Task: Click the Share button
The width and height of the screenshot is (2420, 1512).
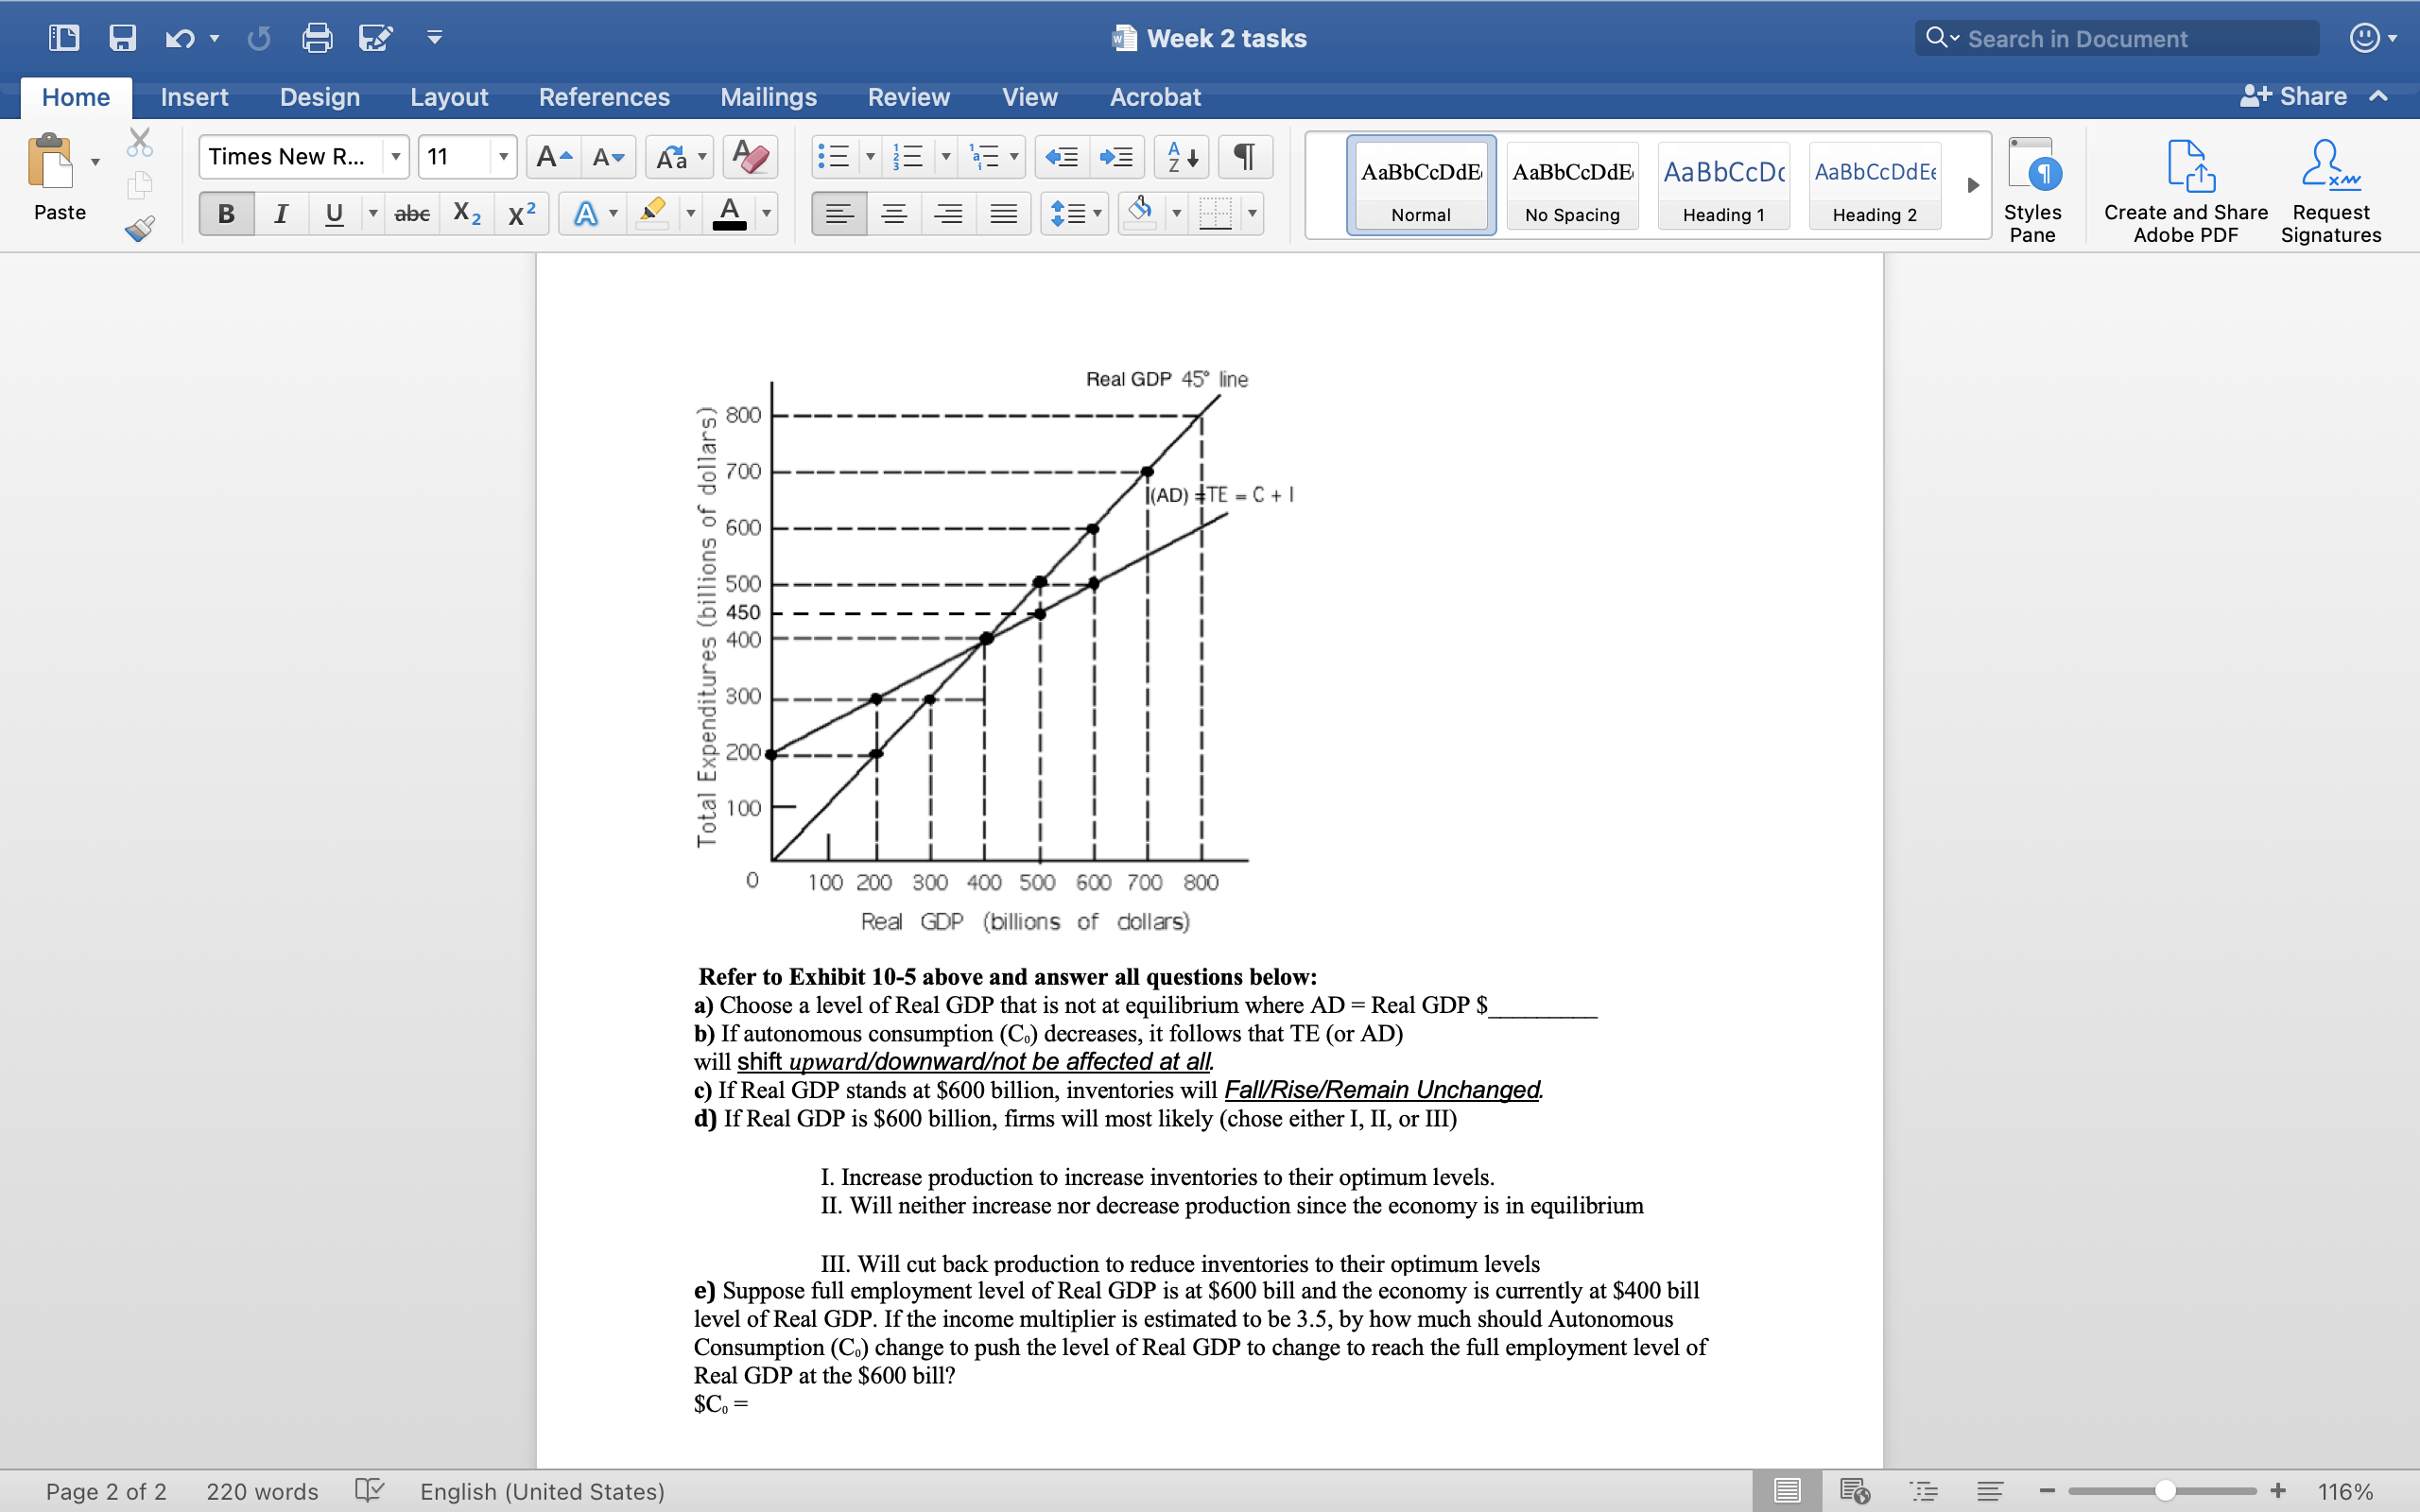Action: [2294, 96]
